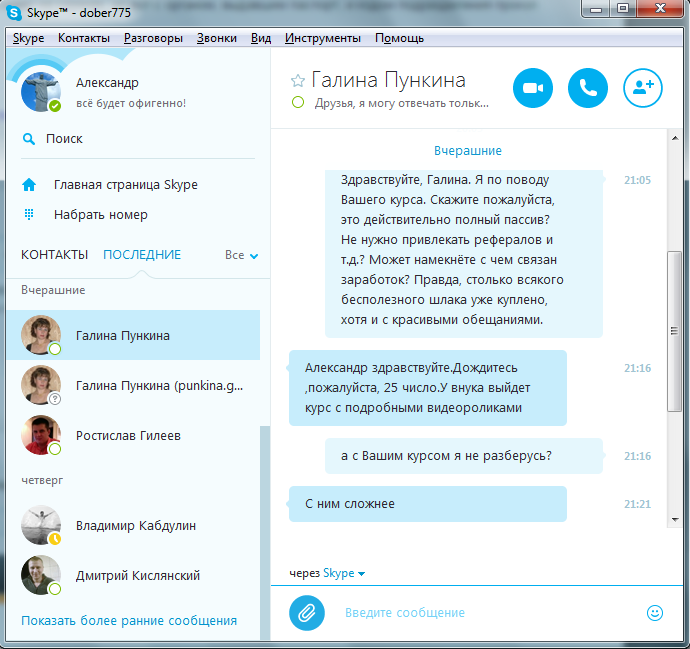Select Галина Пункина (punkina.g... contact

pyautogui.click(x=133, y=385)
